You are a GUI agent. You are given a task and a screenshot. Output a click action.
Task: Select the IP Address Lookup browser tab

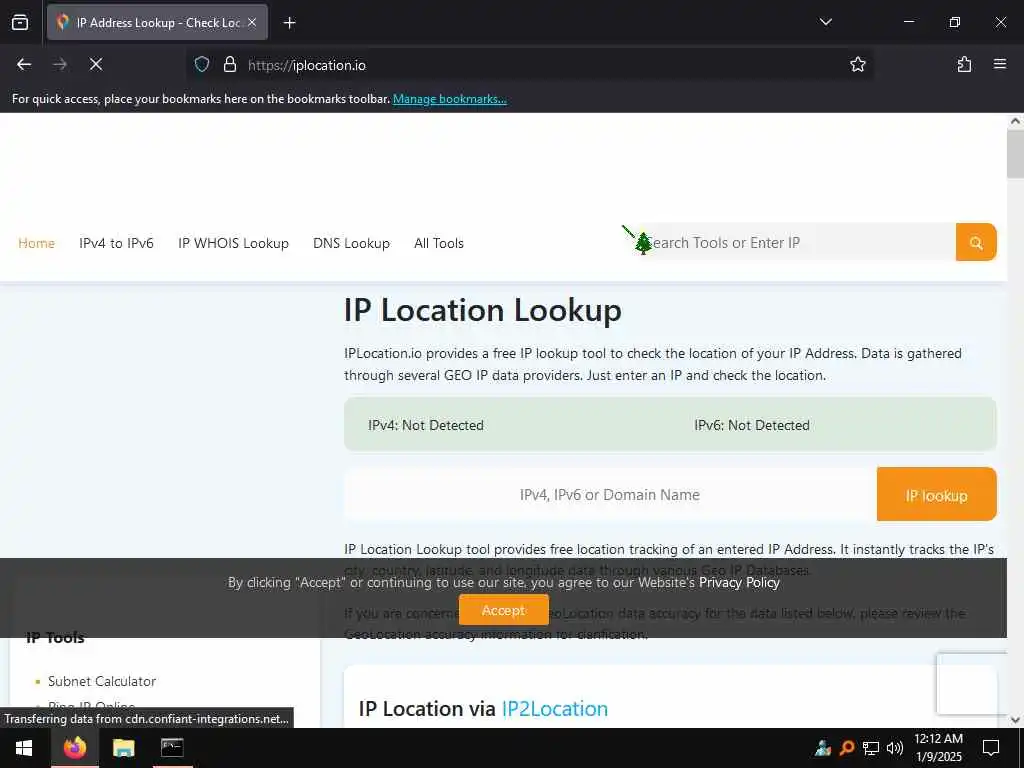click(157, 23)
